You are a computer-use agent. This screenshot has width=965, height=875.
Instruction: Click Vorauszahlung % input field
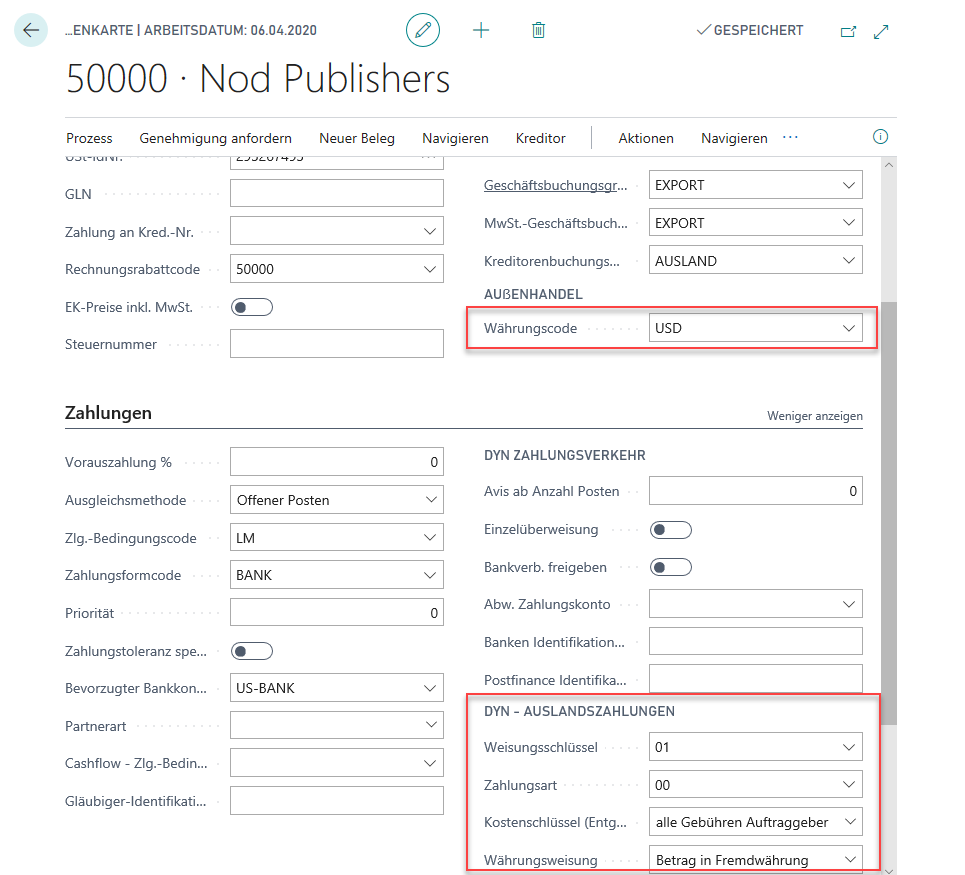tap(337, 461)
